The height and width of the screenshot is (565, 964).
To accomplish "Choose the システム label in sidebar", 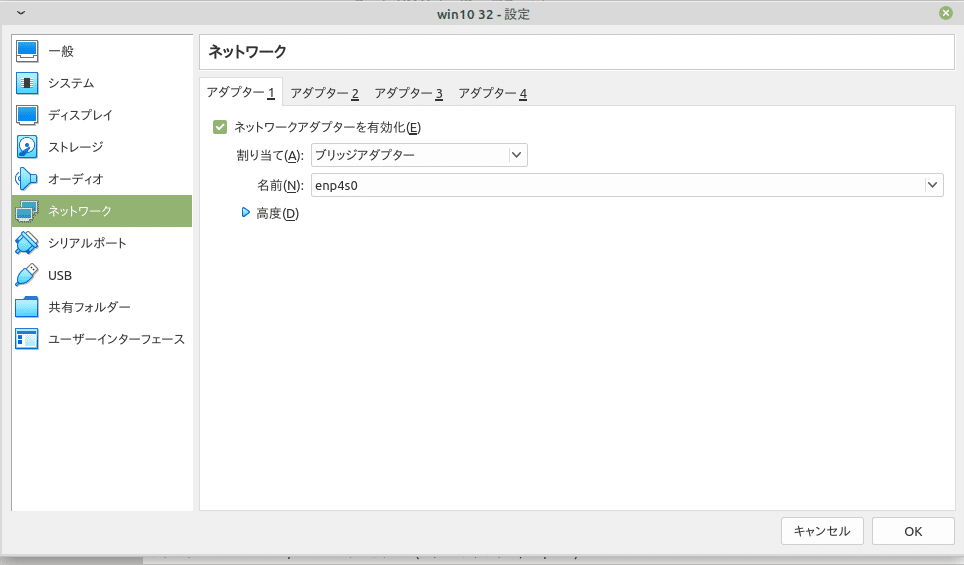I will 71,83.
